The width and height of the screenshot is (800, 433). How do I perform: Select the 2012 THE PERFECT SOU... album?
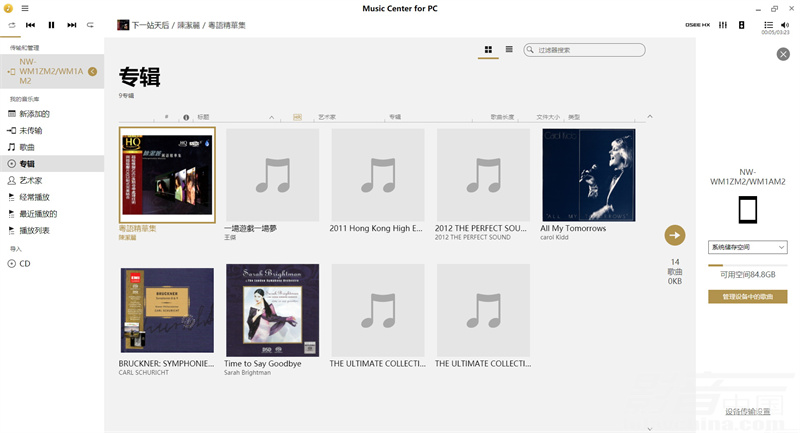coord(483,175)
